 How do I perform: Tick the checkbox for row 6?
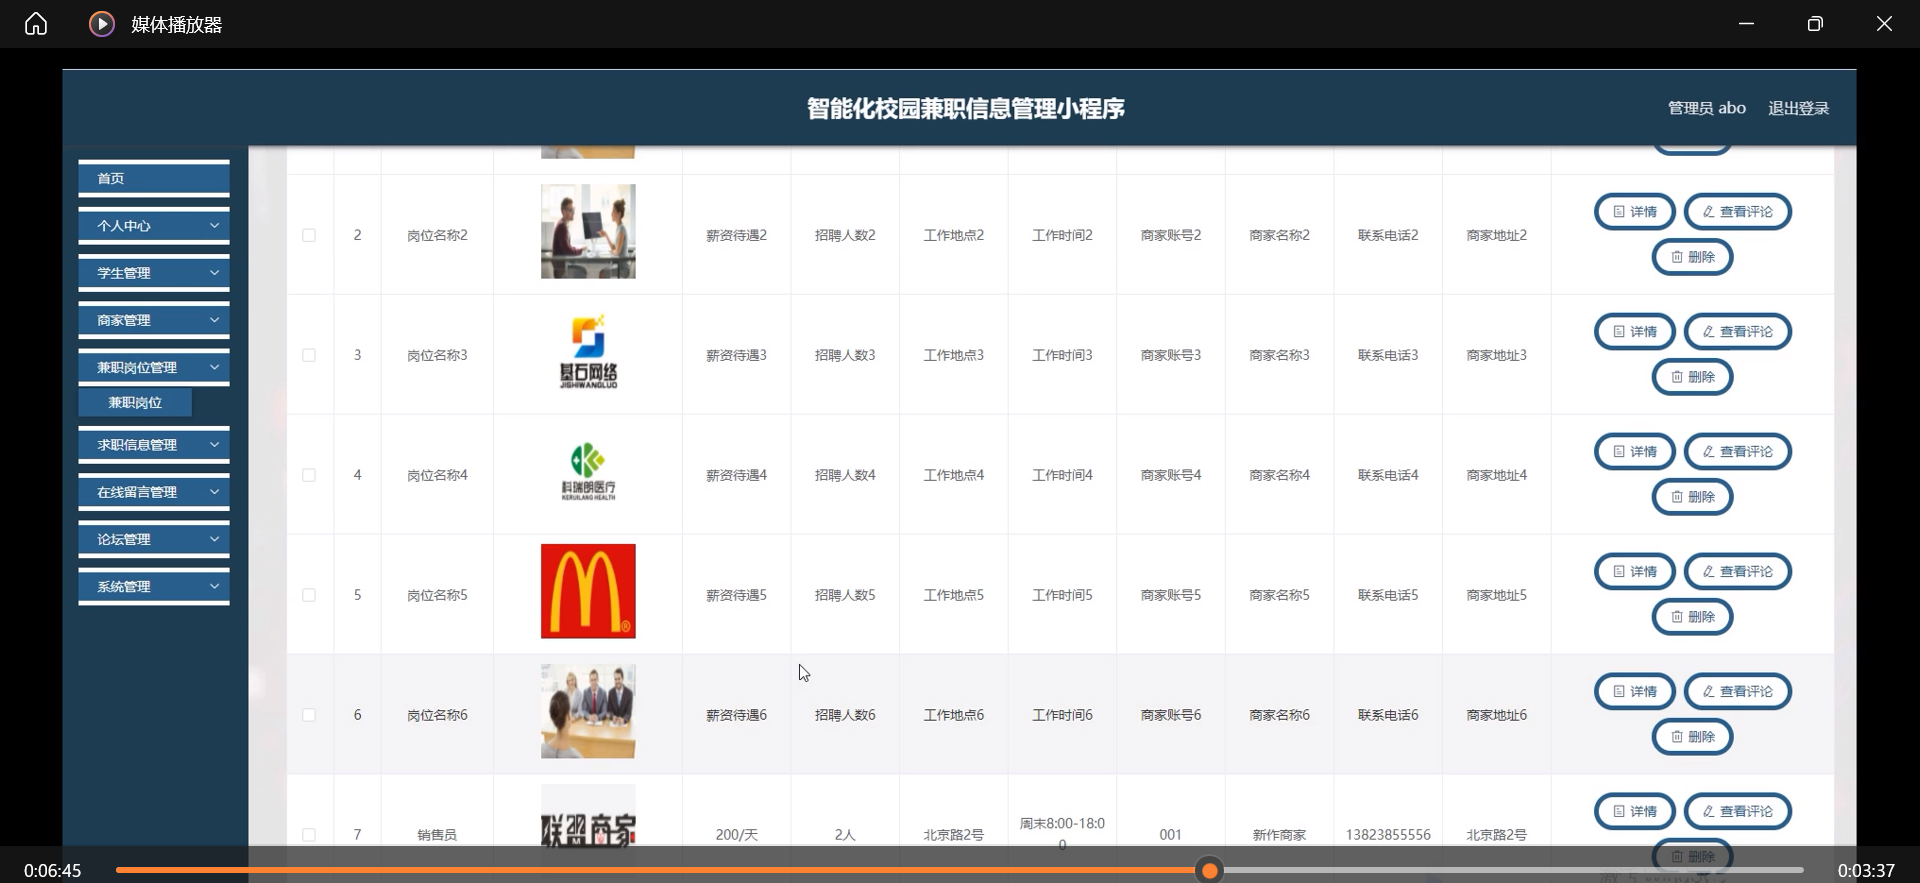click(309, 715)
